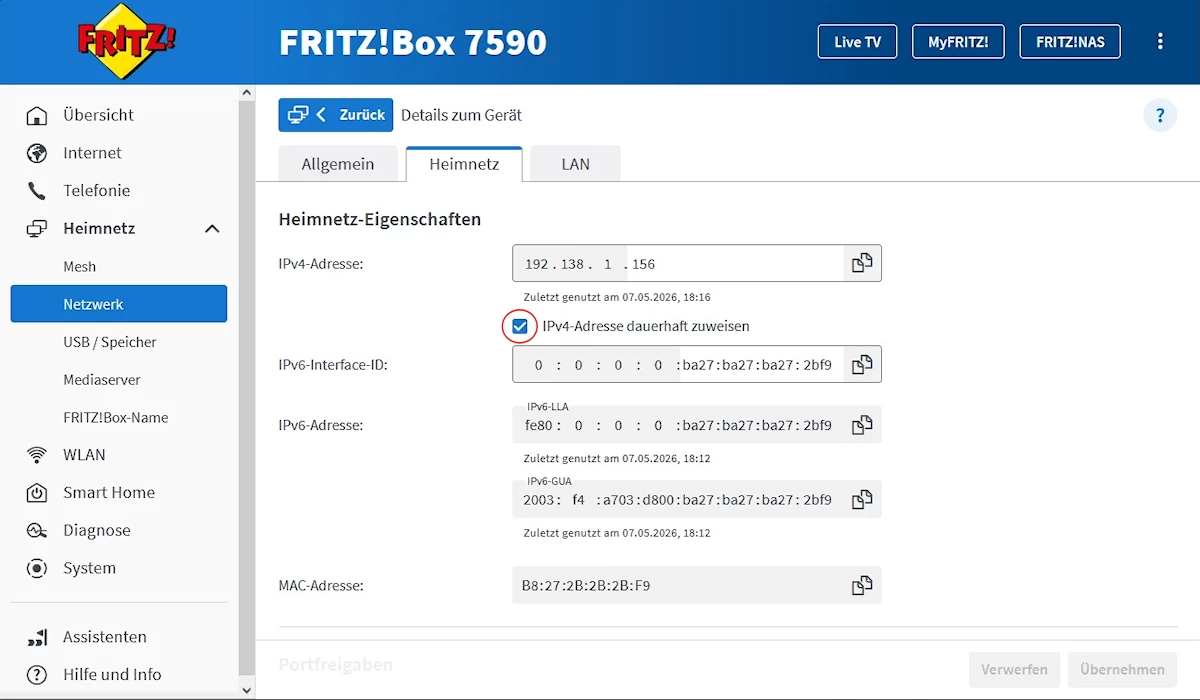Click the Diagnose icon in sidebar
1200x700 pixels.
tap(37, 531)
